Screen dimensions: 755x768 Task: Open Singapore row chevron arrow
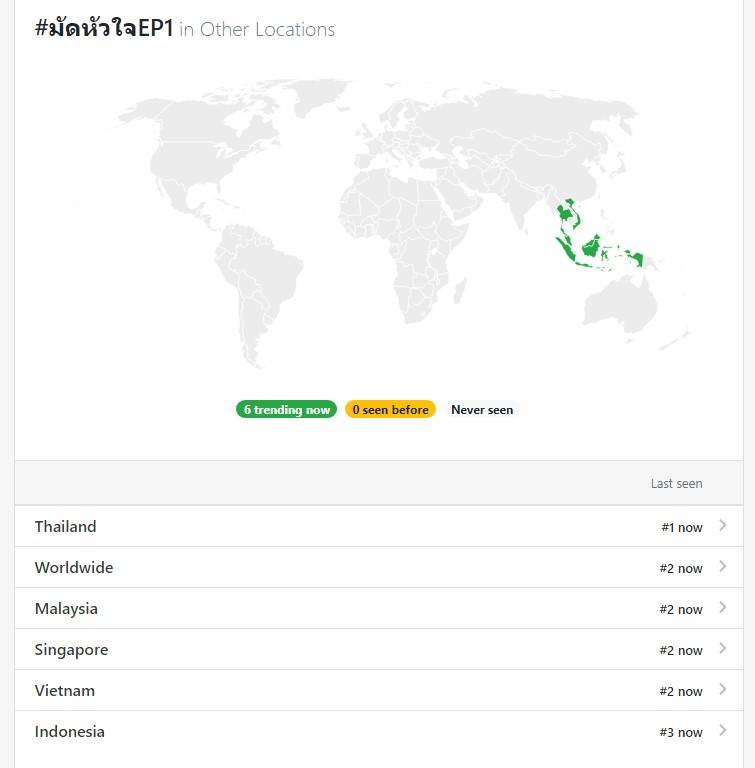pos(722,649)
